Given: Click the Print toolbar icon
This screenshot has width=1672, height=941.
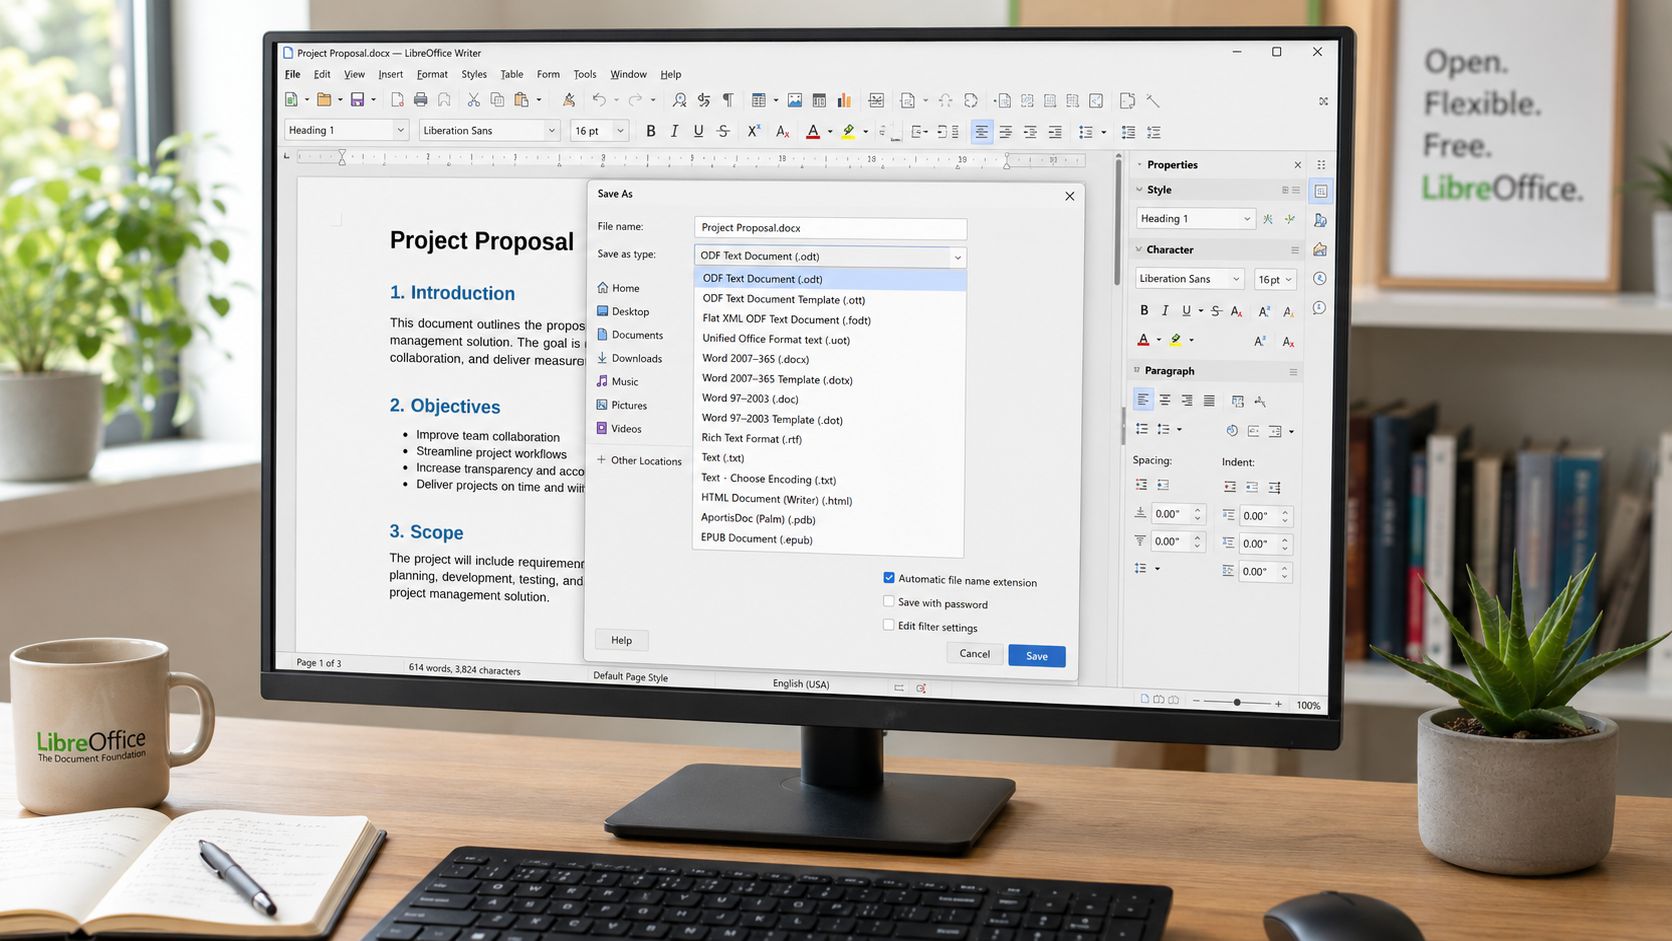Looking at the screenshot, I should point(421,100).
